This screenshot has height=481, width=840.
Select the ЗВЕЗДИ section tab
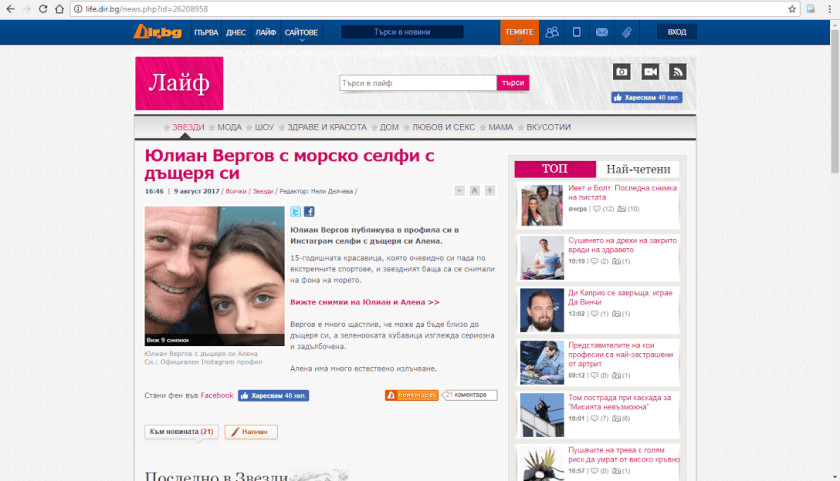pos(188,127)
